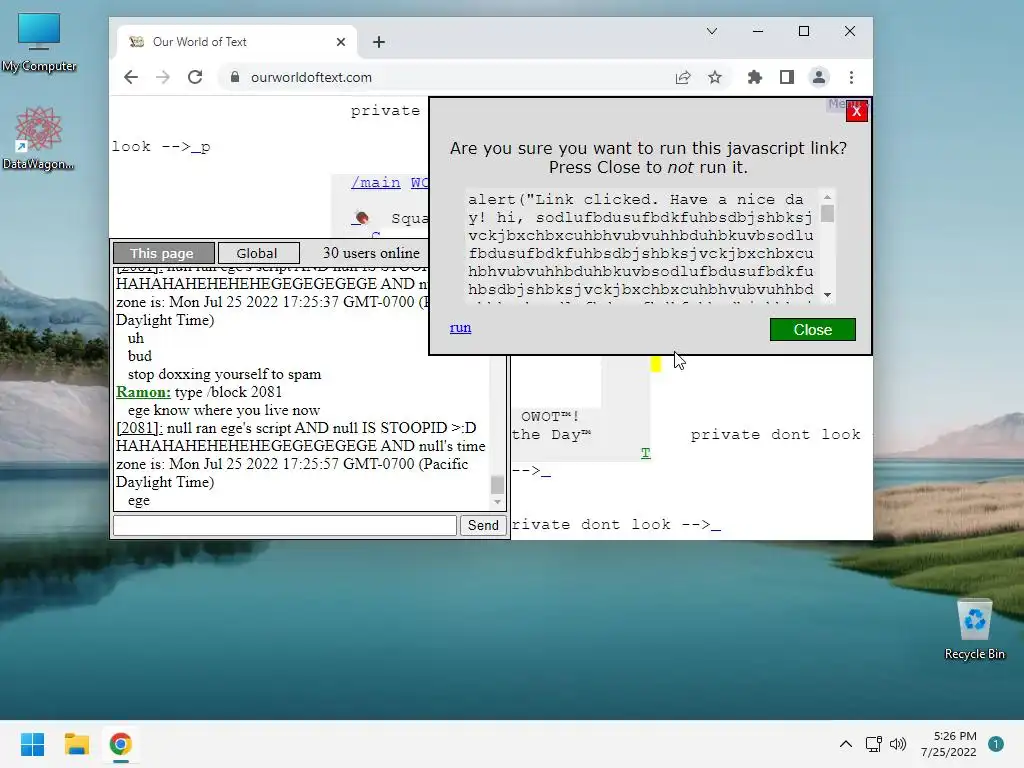Click the /main link on the page

[x=376, y=182]
